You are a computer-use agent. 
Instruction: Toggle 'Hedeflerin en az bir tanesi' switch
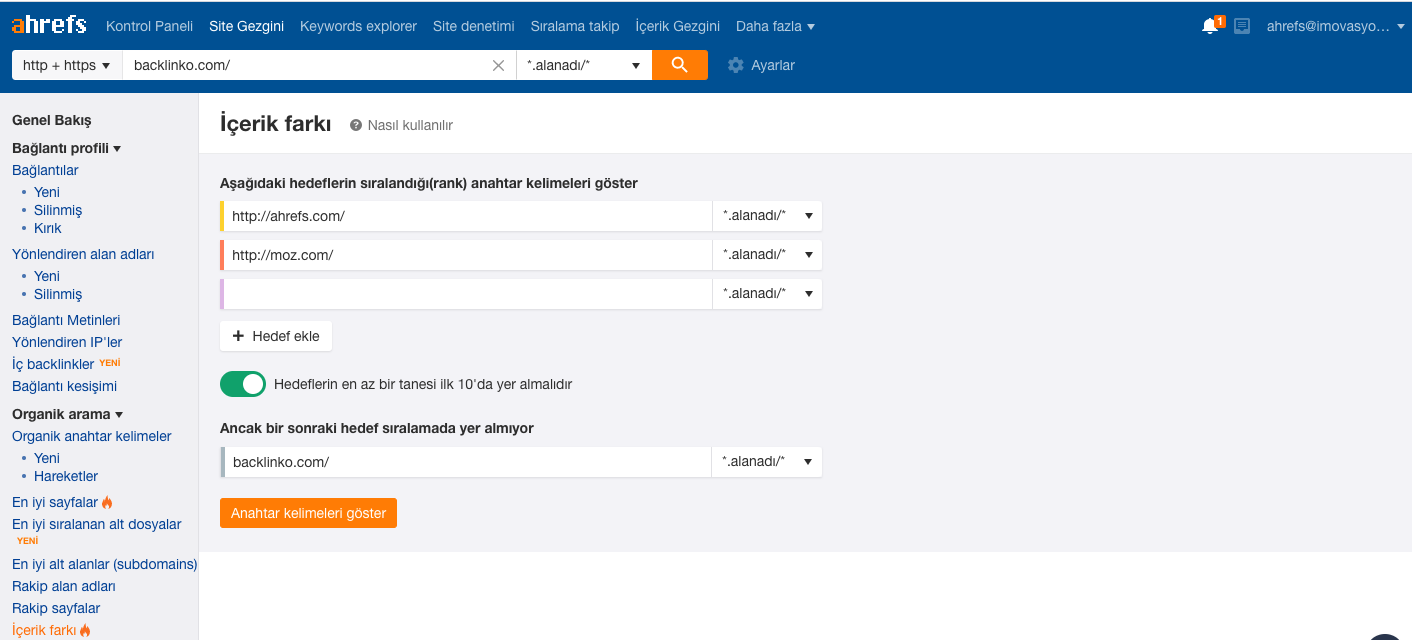click(243, 384)
